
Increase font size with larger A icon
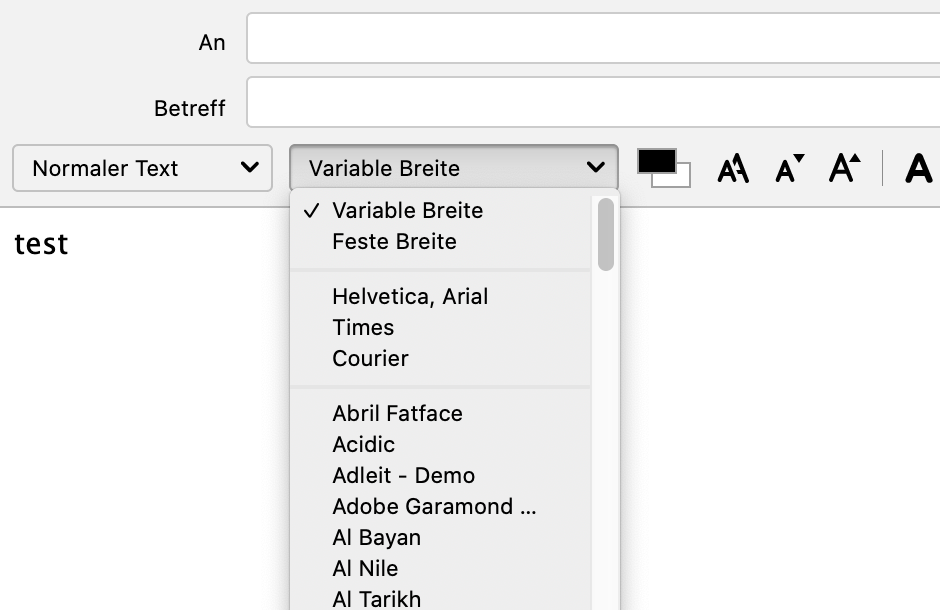click(844, 168)
